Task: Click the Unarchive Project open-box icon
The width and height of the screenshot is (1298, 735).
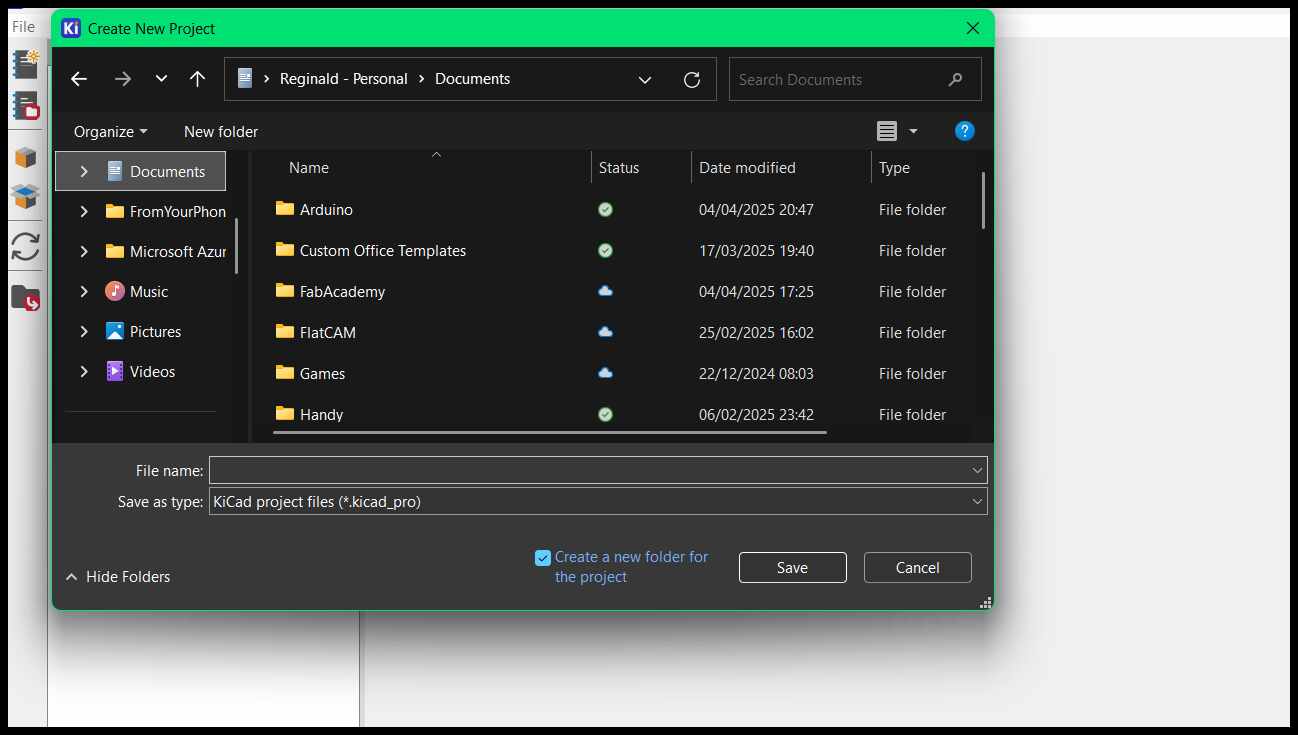Action: [x=25, y=196]
